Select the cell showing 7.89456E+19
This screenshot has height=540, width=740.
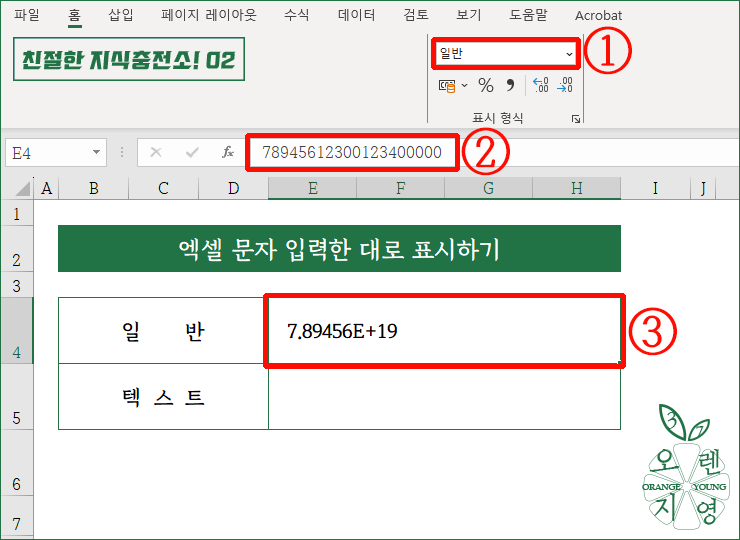[444, 330]
